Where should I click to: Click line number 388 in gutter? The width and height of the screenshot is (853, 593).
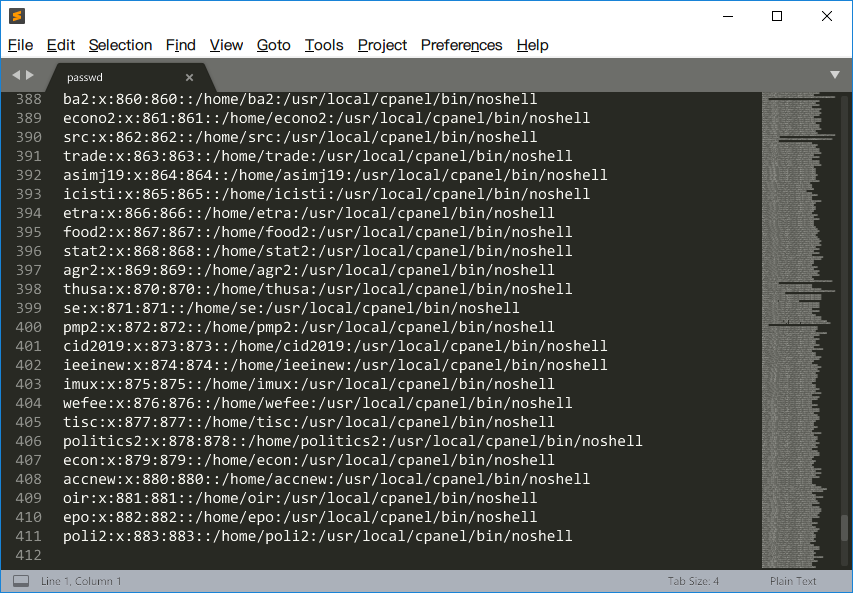[28, 99]
